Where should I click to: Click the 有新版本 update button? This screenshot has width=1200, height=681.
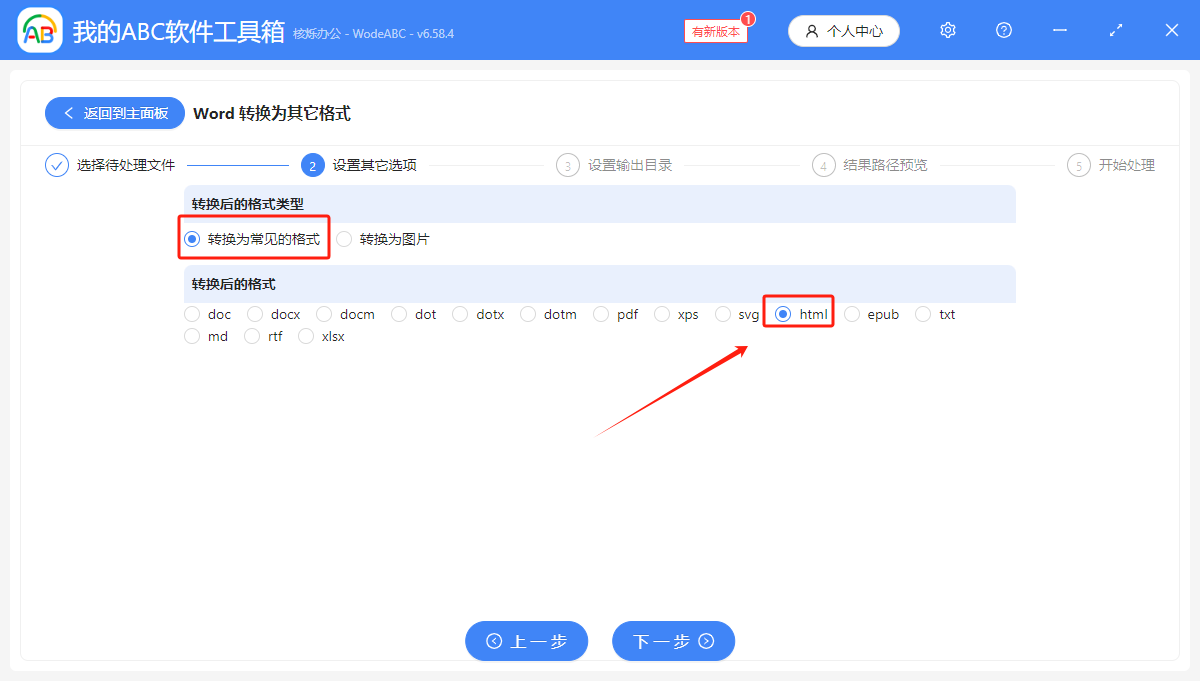[714, 31]
